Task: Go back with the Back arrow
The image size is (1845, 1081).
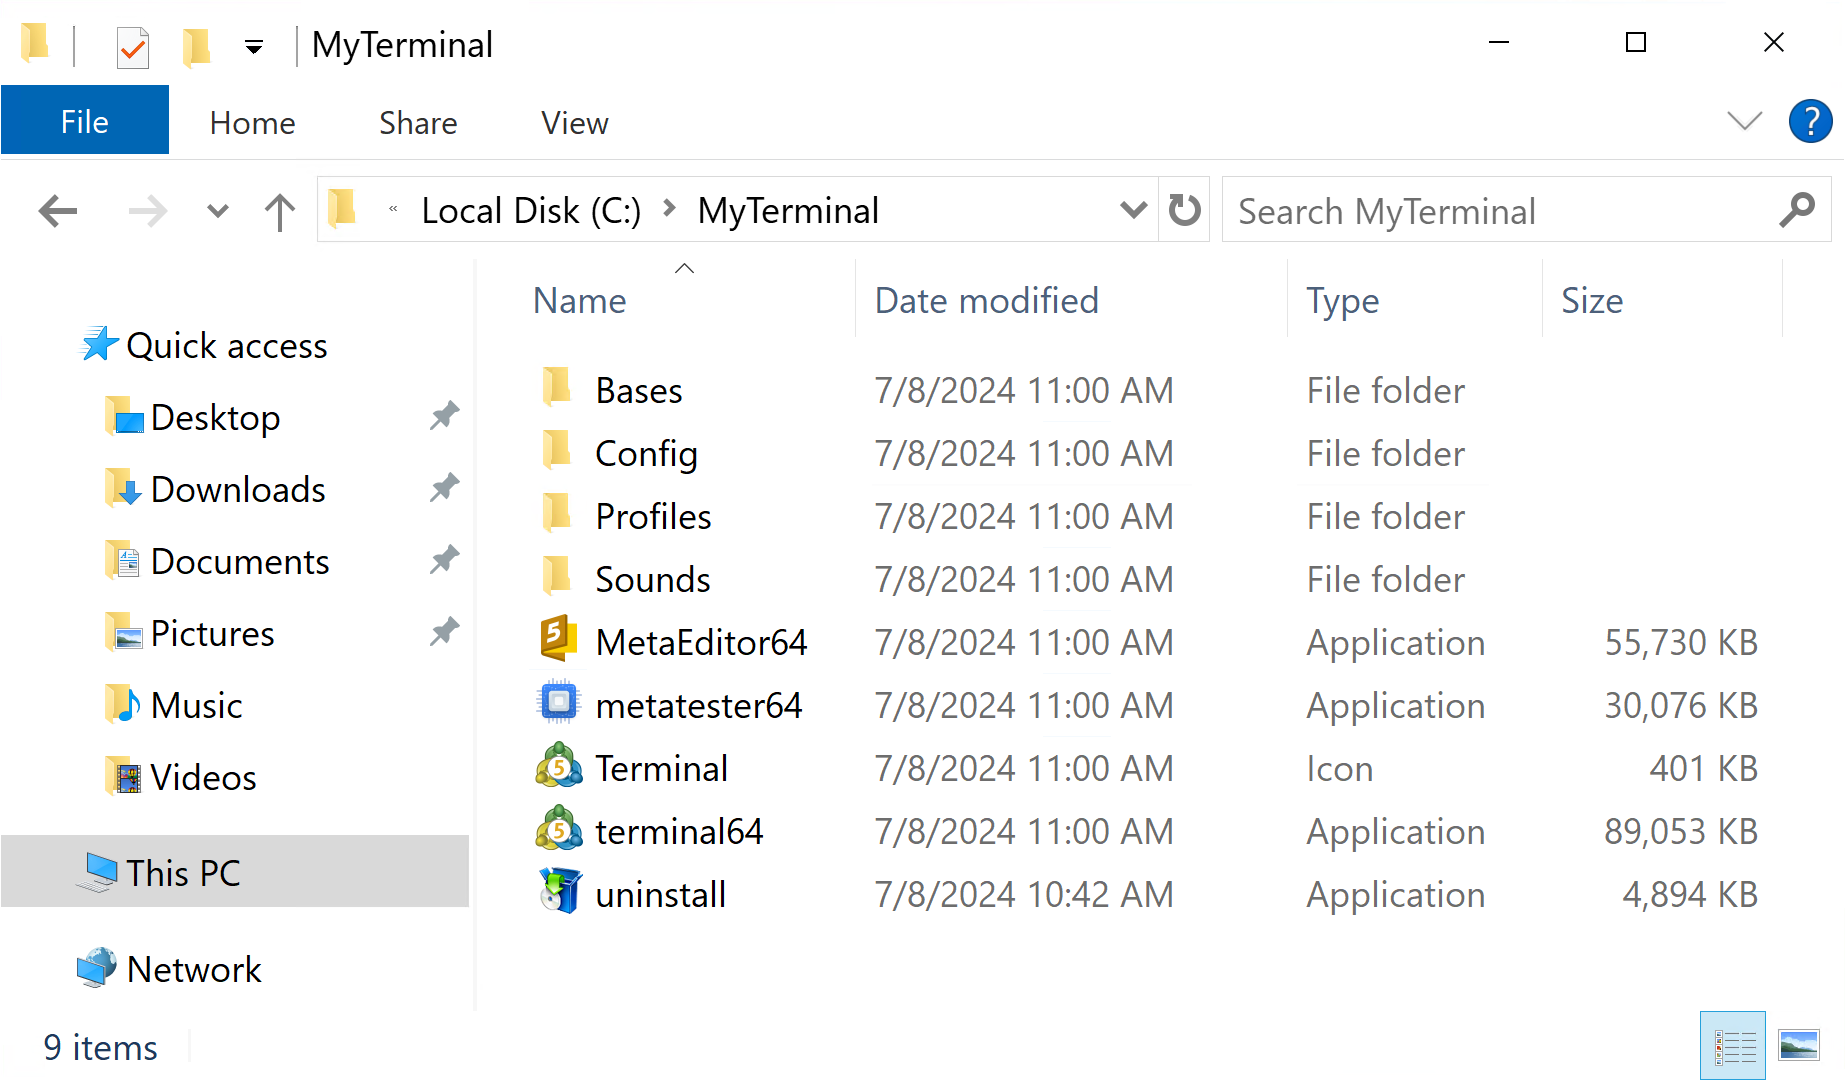Action: (x=58, y=211)
